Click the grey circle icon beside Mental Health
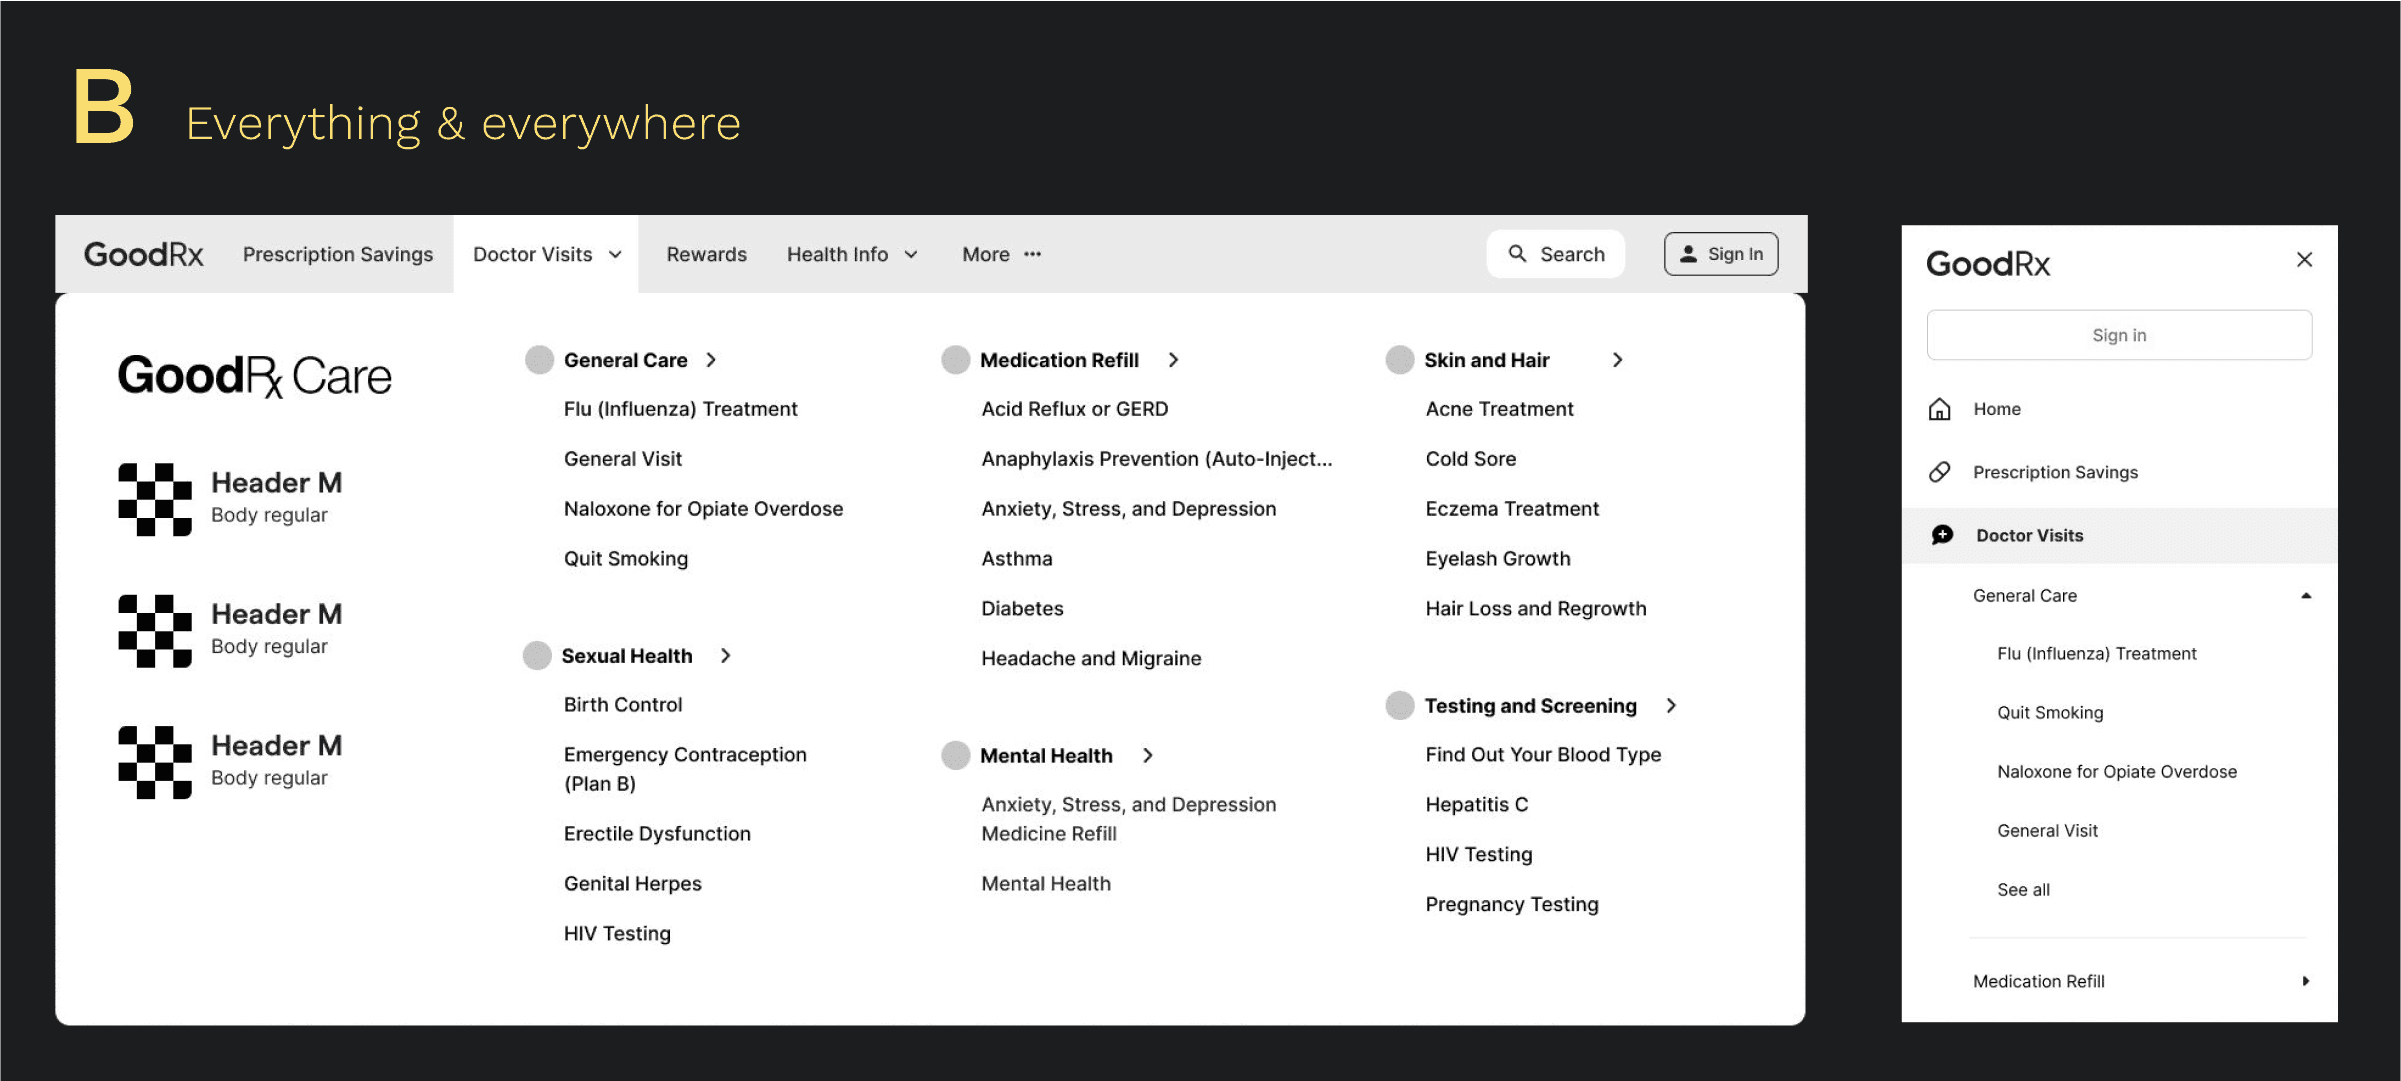This screenshot has height=1081, width=2401. (x=956, y=755)
